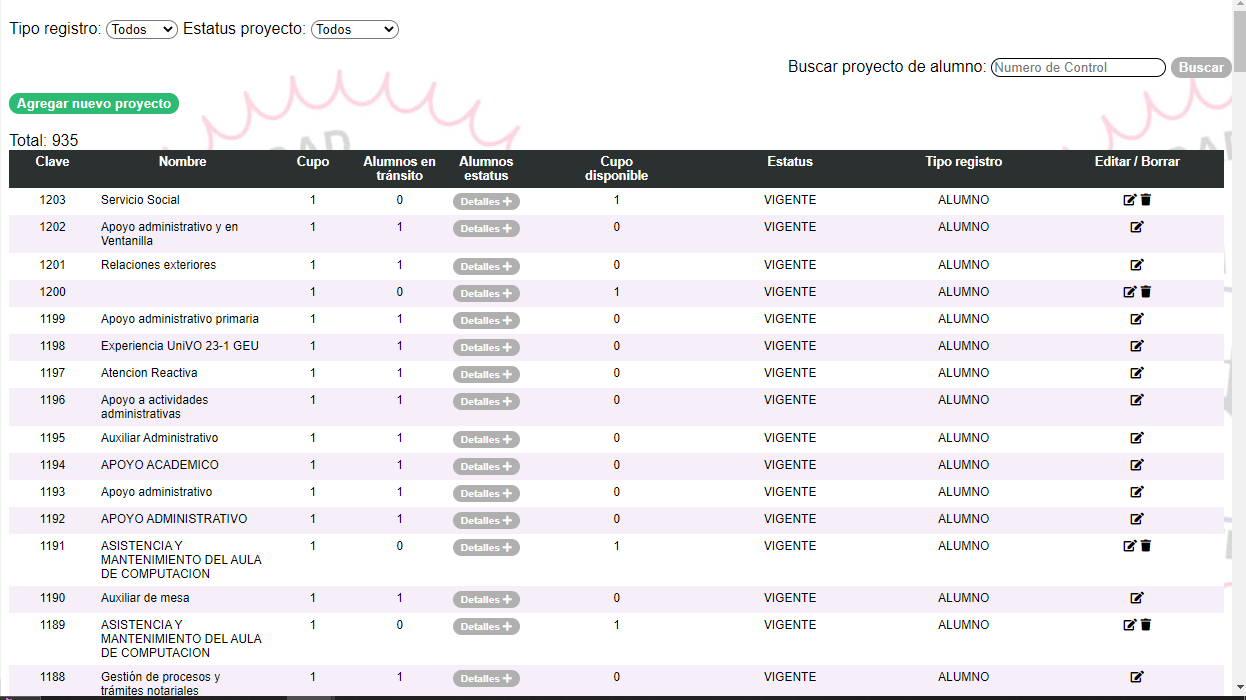This screenshot has height=700, width=1246.
Task: Expand Detalles for project 1195 Auxiliar Administrativo
Action: 486,440
